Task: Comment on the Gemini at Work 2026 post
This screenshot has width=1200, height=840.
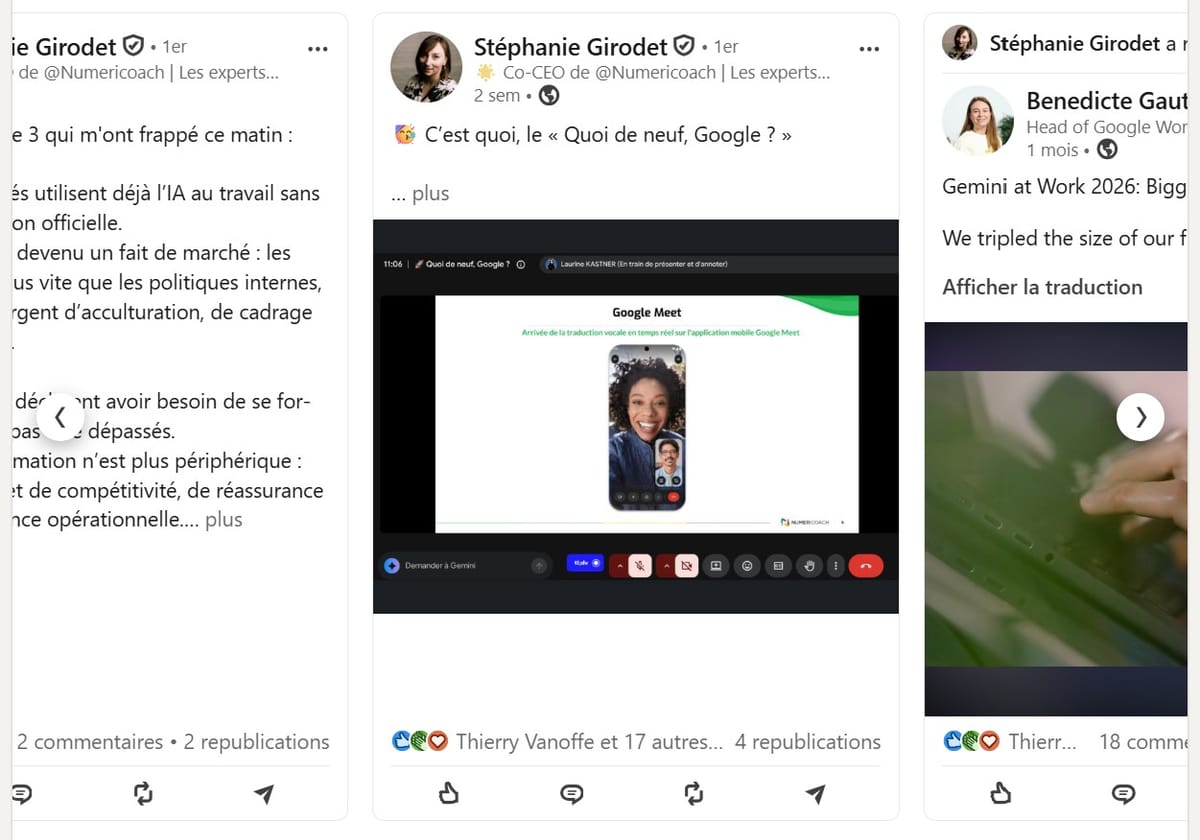Action: (x=1123, y=794)
